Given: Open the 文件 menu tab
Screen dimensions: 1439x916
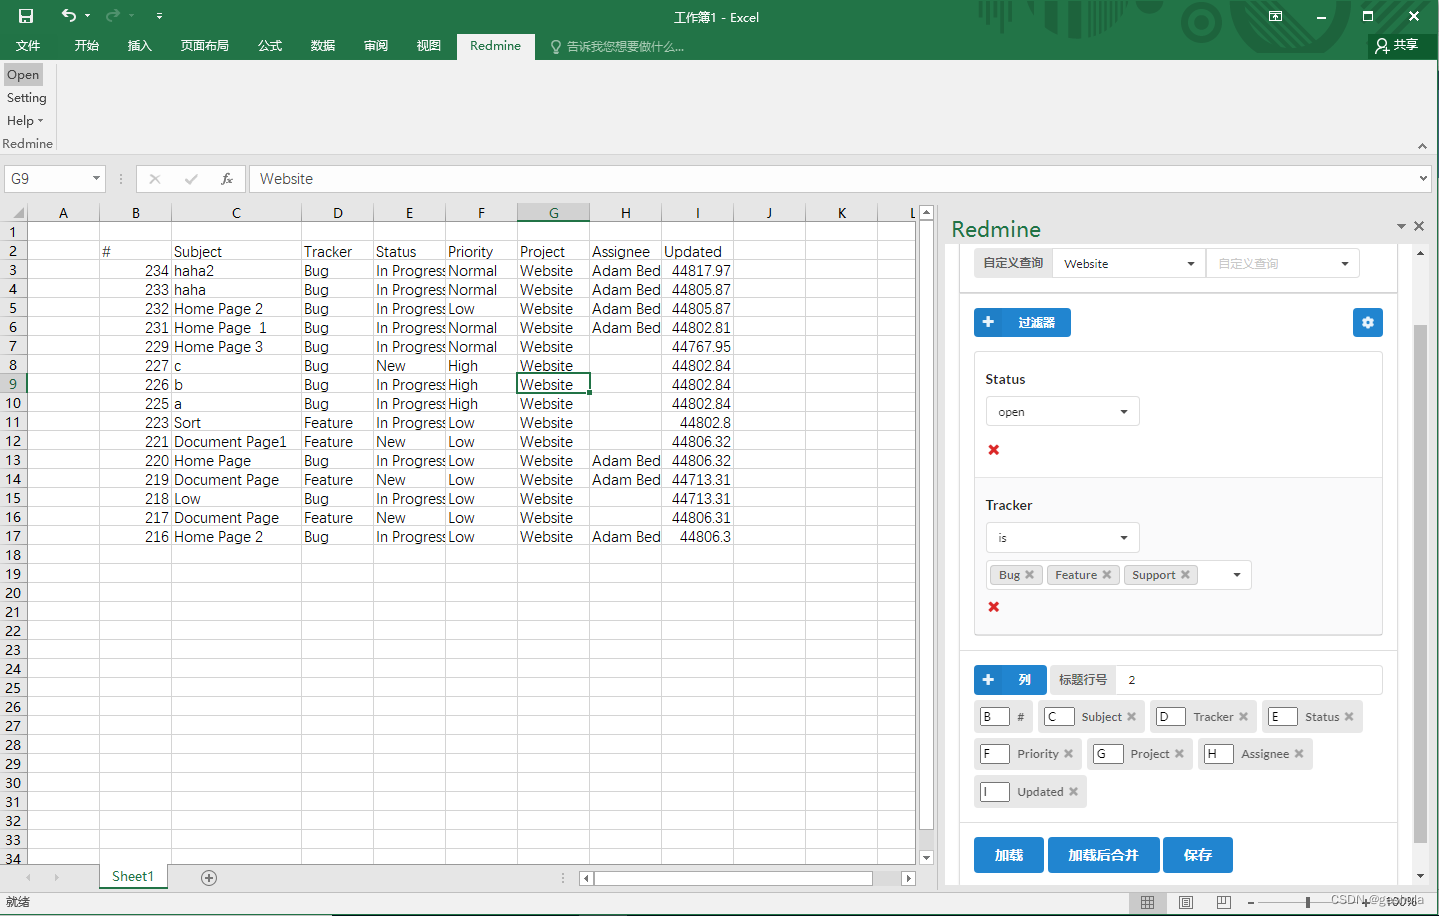Looking at the screenshot, I should tap(28, 46).
